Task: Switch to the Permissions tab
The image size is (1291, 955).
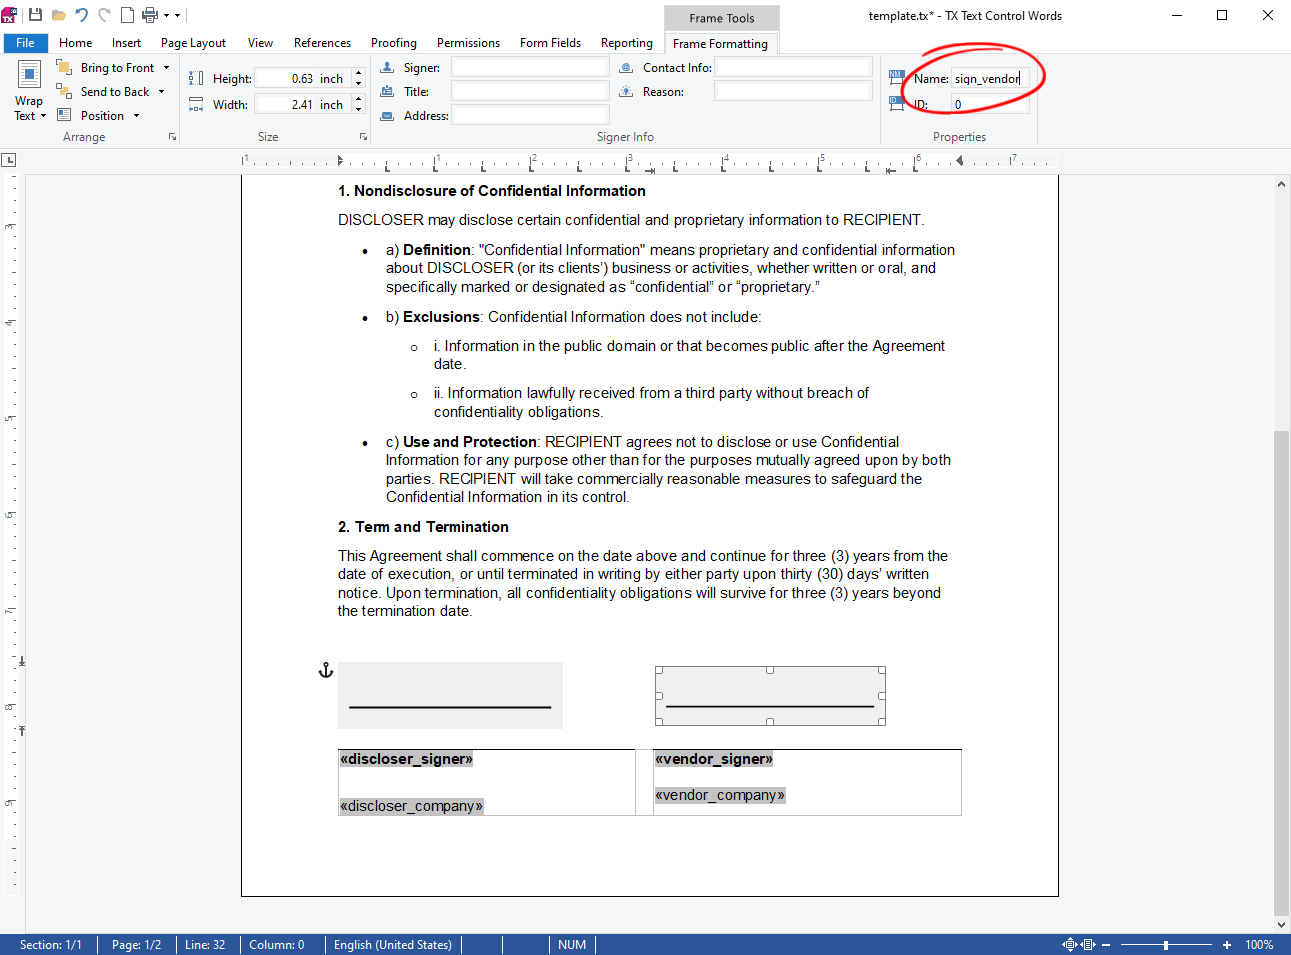Action: [x=468, y=43]
